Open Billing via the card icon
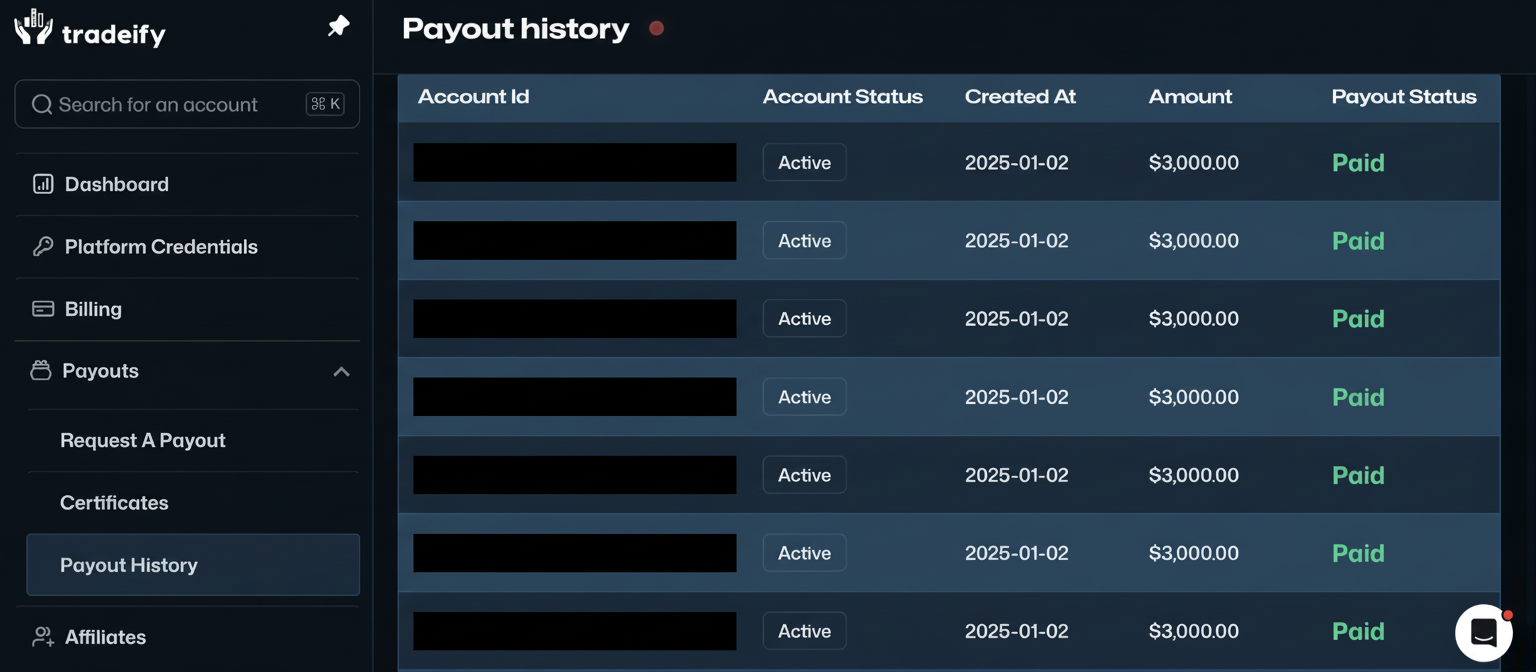This screenshot has height=672, width=1536. click(x=40, y=309)
